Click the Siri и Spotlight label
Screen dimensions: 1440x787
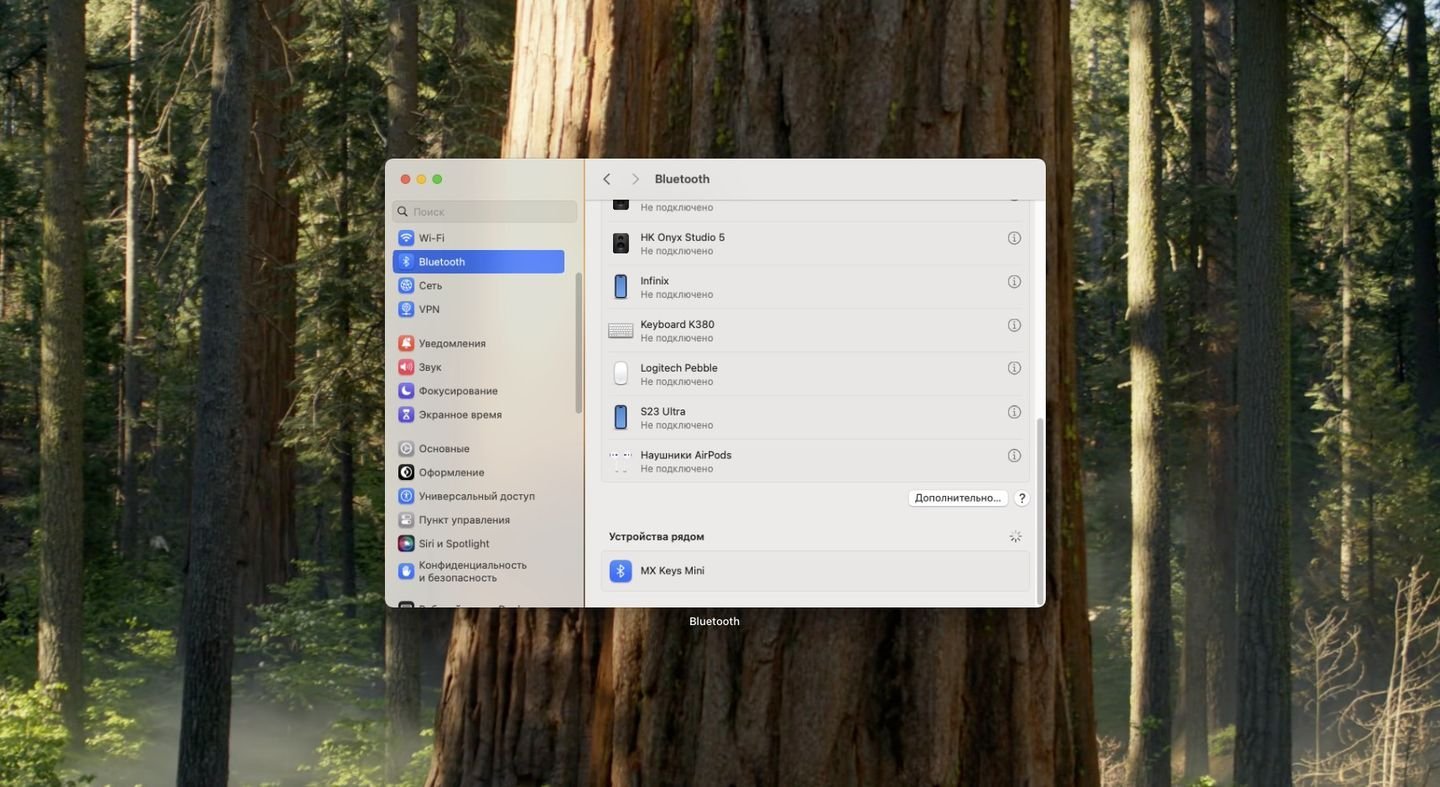[454, 544]
